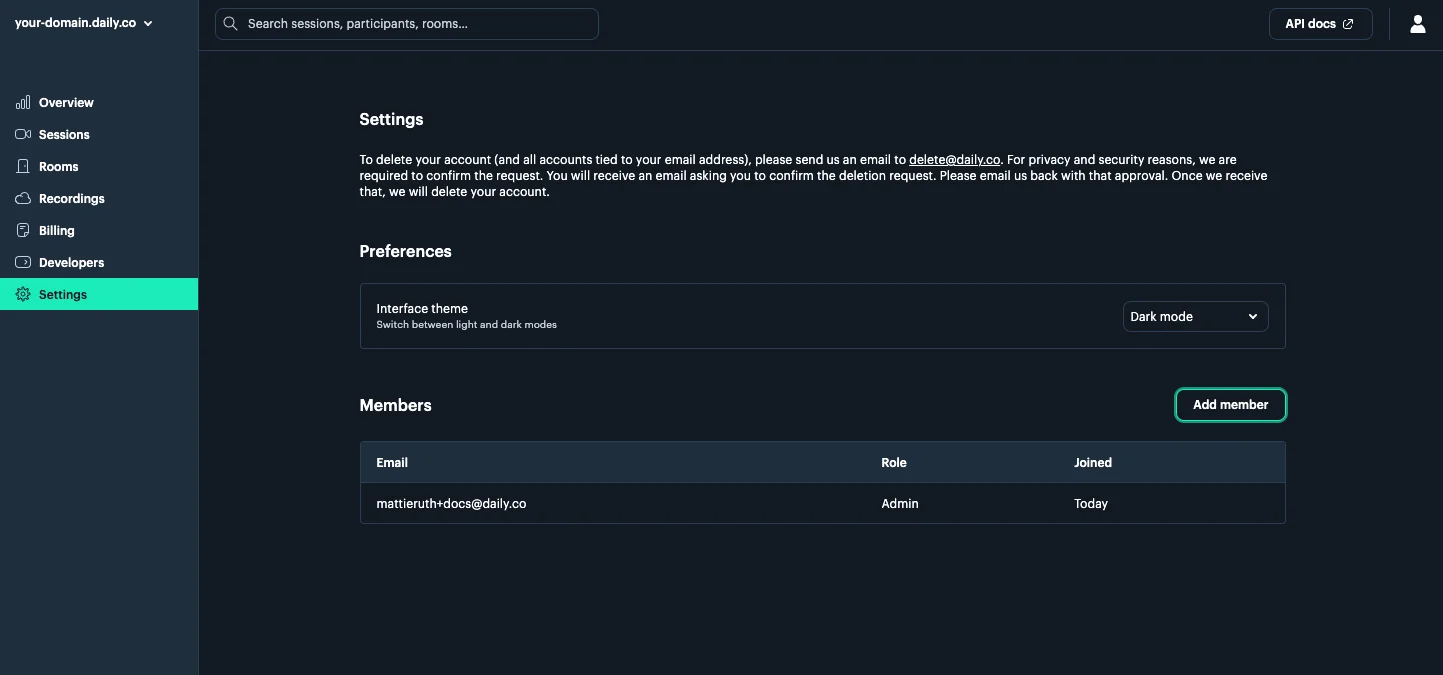Click the Interface theme label
Screen dimensions: 1443x675
coord(422,309)
